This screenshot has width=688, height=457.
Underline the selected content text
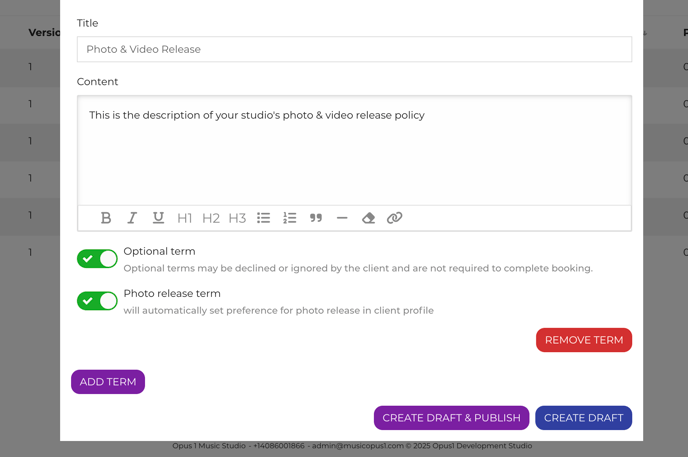tap(158, 218)
